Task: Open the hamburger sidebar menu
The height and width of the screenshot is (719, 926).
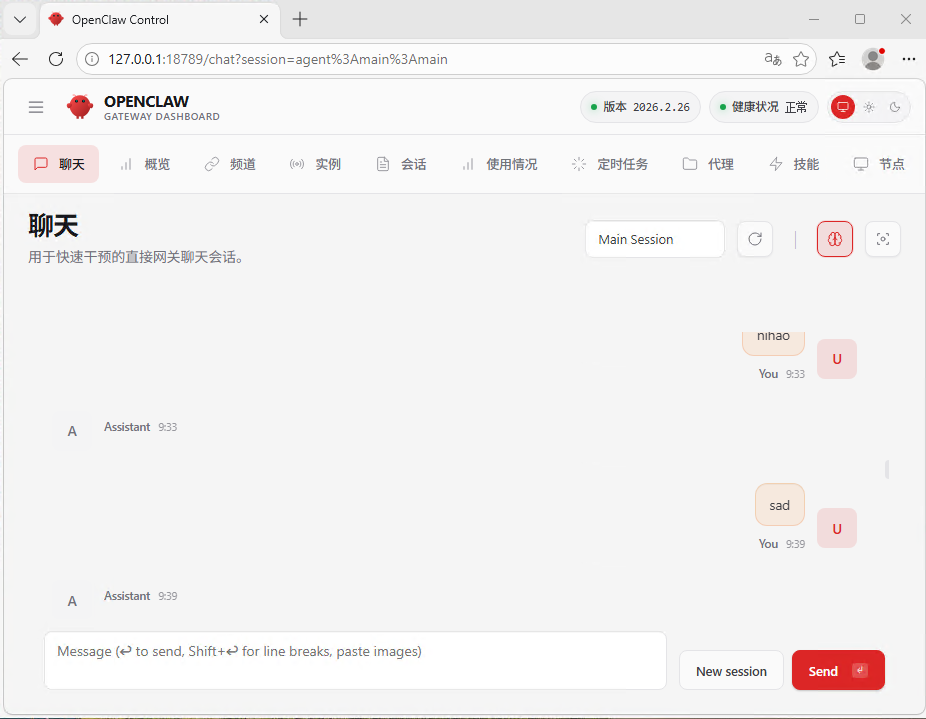Action: [36, 108]
